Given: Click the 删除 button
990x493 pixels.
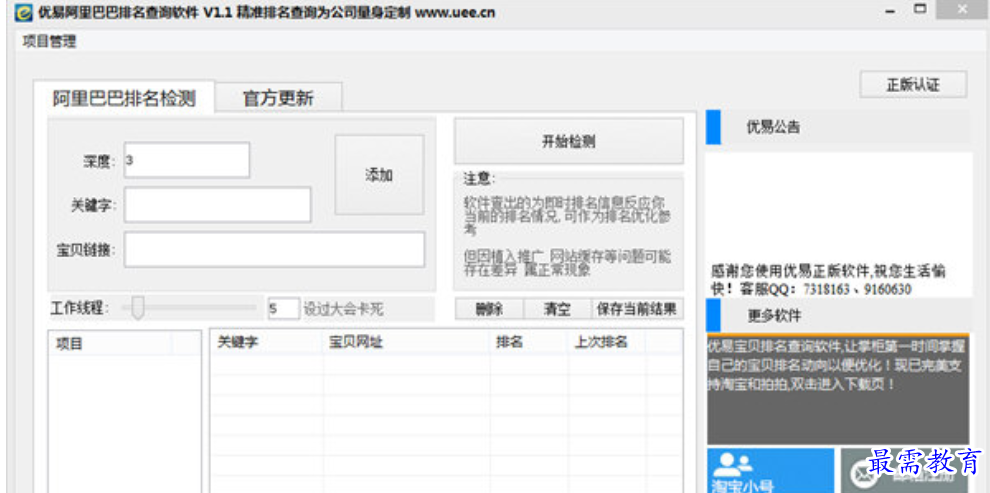Looking at the screenshot, I should (489, 309).
